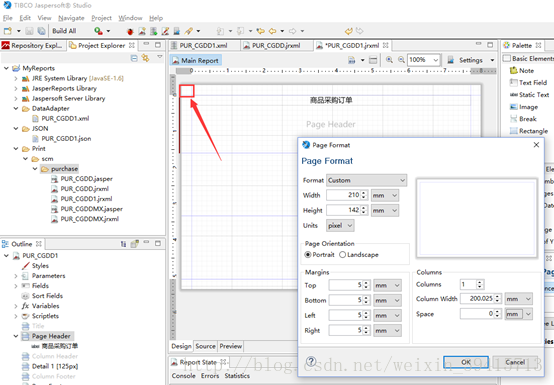554x385 pixels.
Task: Increment the Columns count stepper
Action: (480, 282)
